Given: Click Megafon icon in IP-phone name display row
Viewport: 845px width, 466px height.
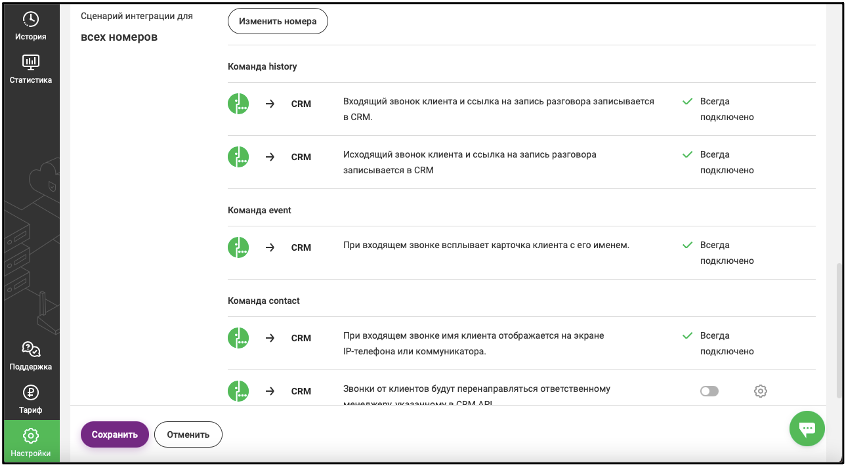Looking at the screenshot, I should pos(238,338).
